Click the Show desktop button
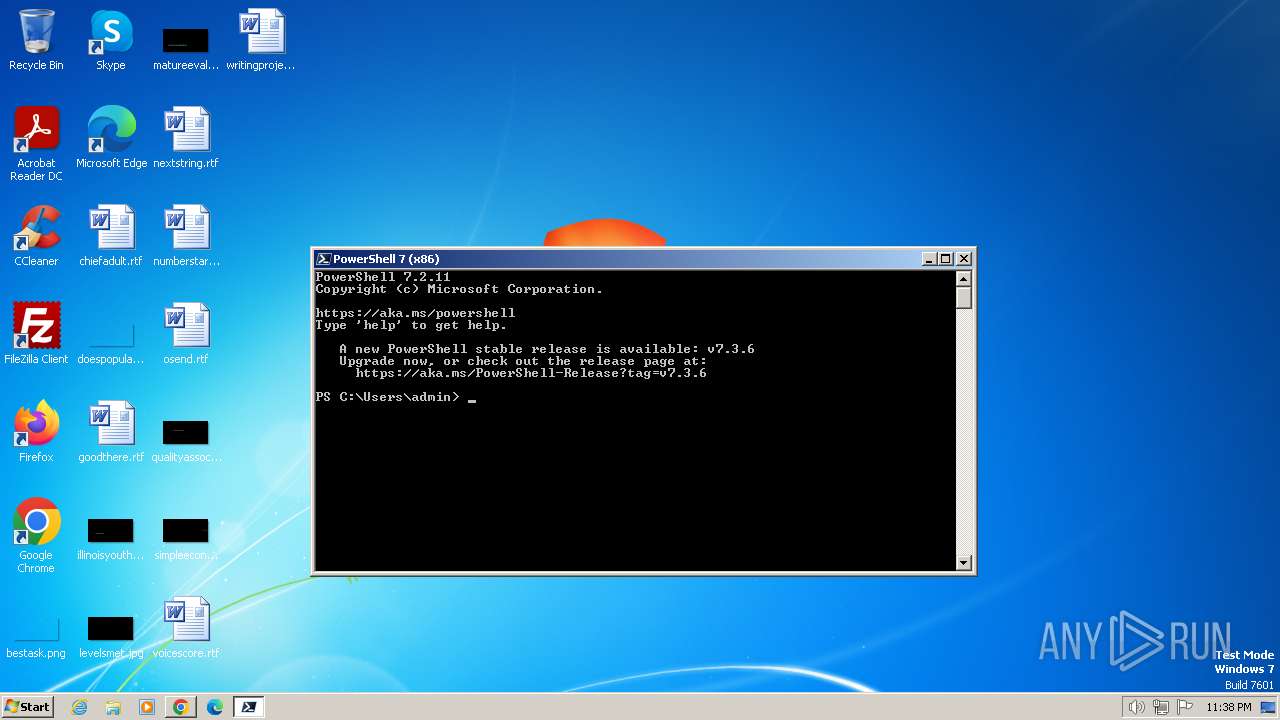Screen dimensions: 1280x720 [1269, 707]
